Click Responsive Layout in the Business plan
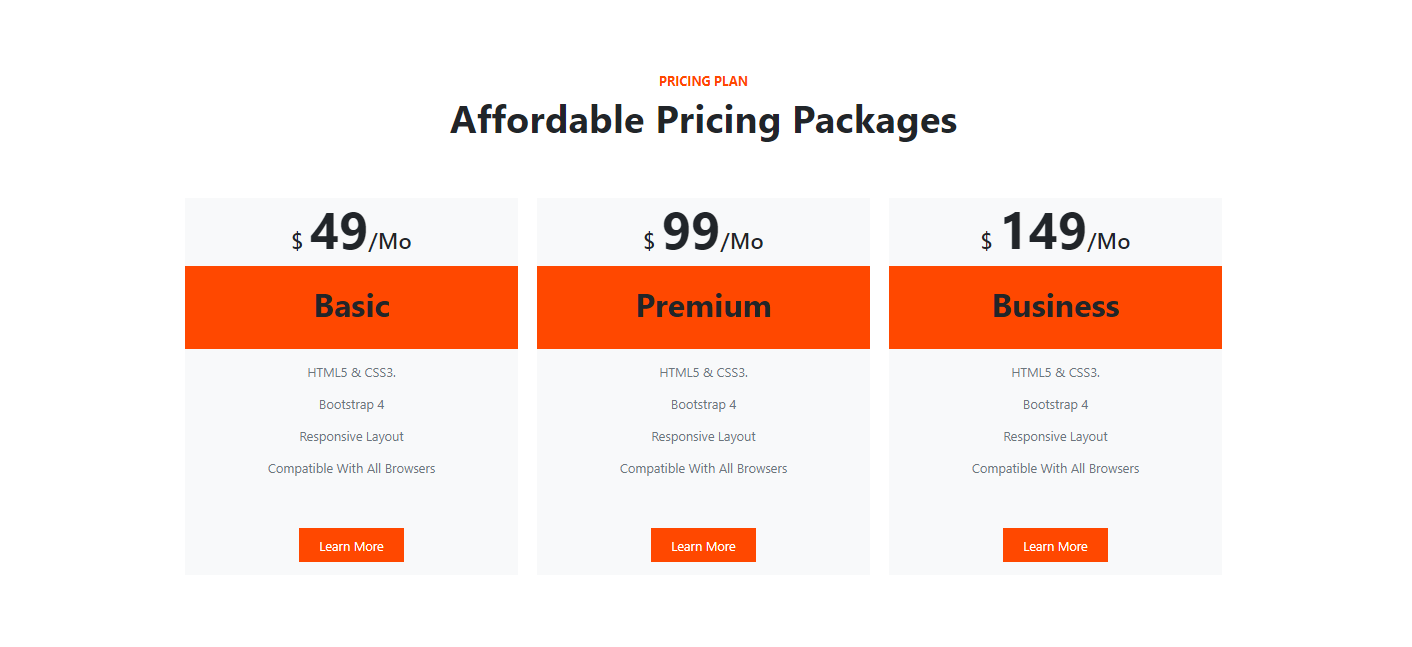1412x647 pixels. [x=1055, y=437]
